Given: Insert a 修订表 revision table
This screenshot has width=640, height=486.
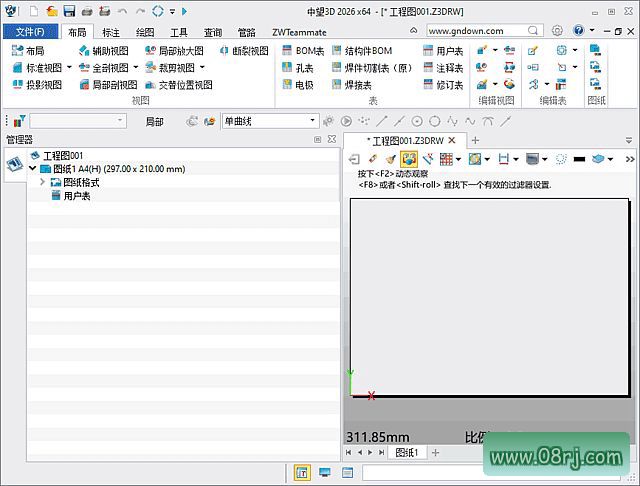Looking at the screenshot, I should point(443,84).
